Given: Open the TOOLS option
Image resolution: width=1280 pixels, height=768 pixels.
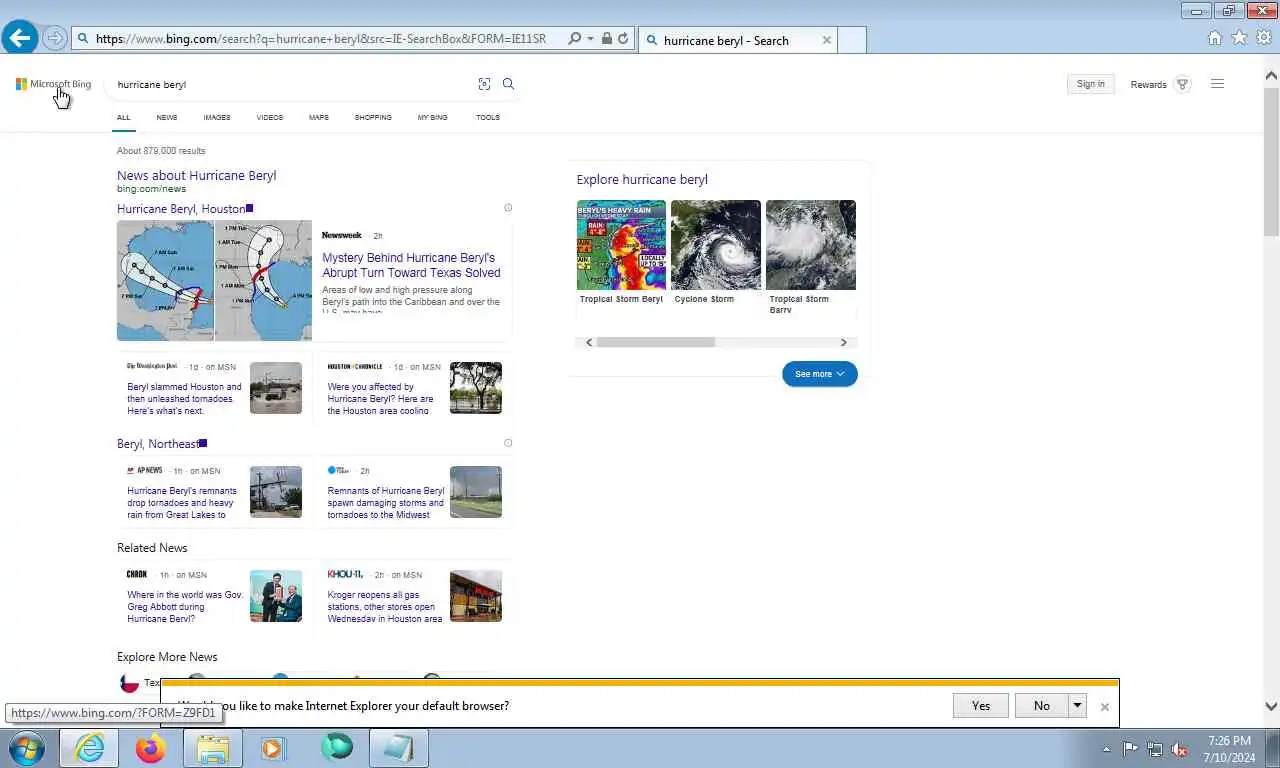Looking at the screenshot, I should coord(488,117).
